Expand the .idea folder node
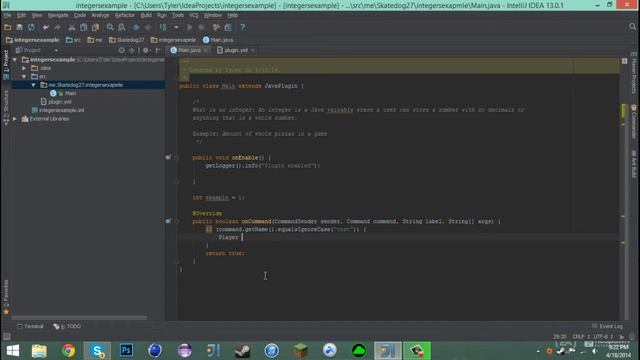Screen dimensions: 640x360 24,68
